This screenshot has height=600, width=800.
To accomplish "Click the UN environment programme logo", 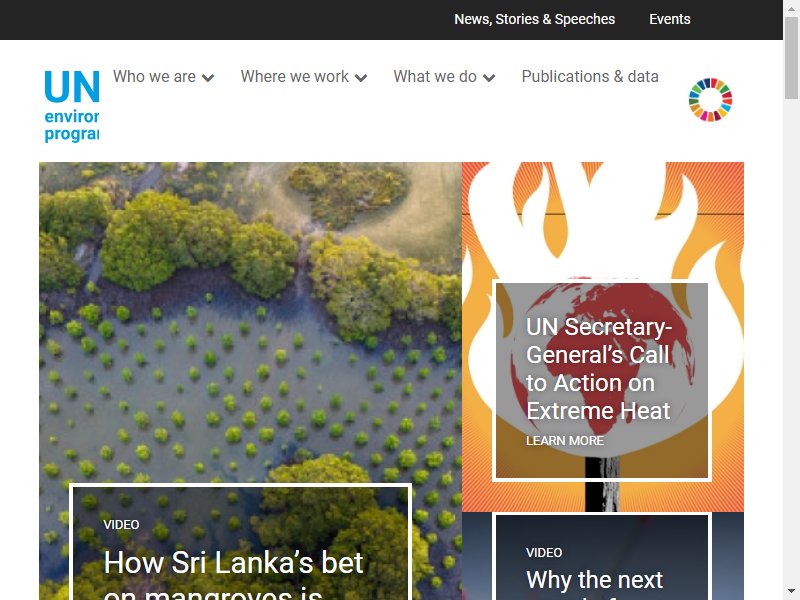I will pos(71,106).
